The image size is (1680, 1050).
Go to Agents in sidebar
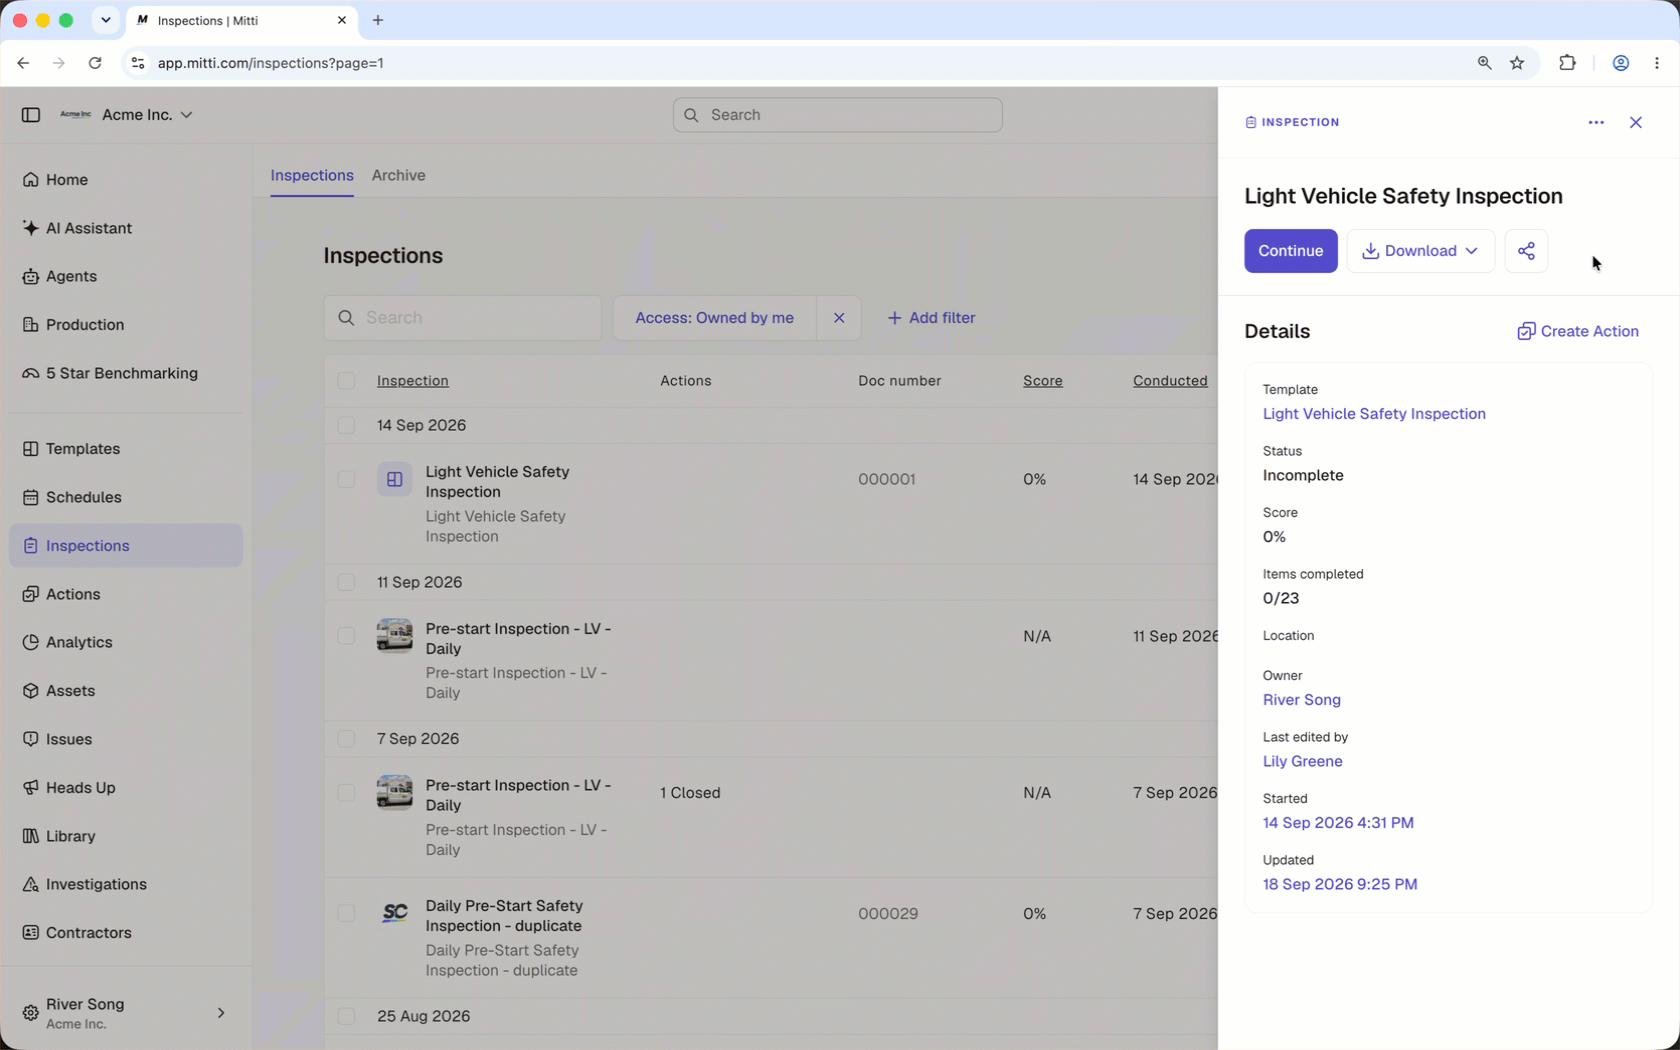[125, 276]
